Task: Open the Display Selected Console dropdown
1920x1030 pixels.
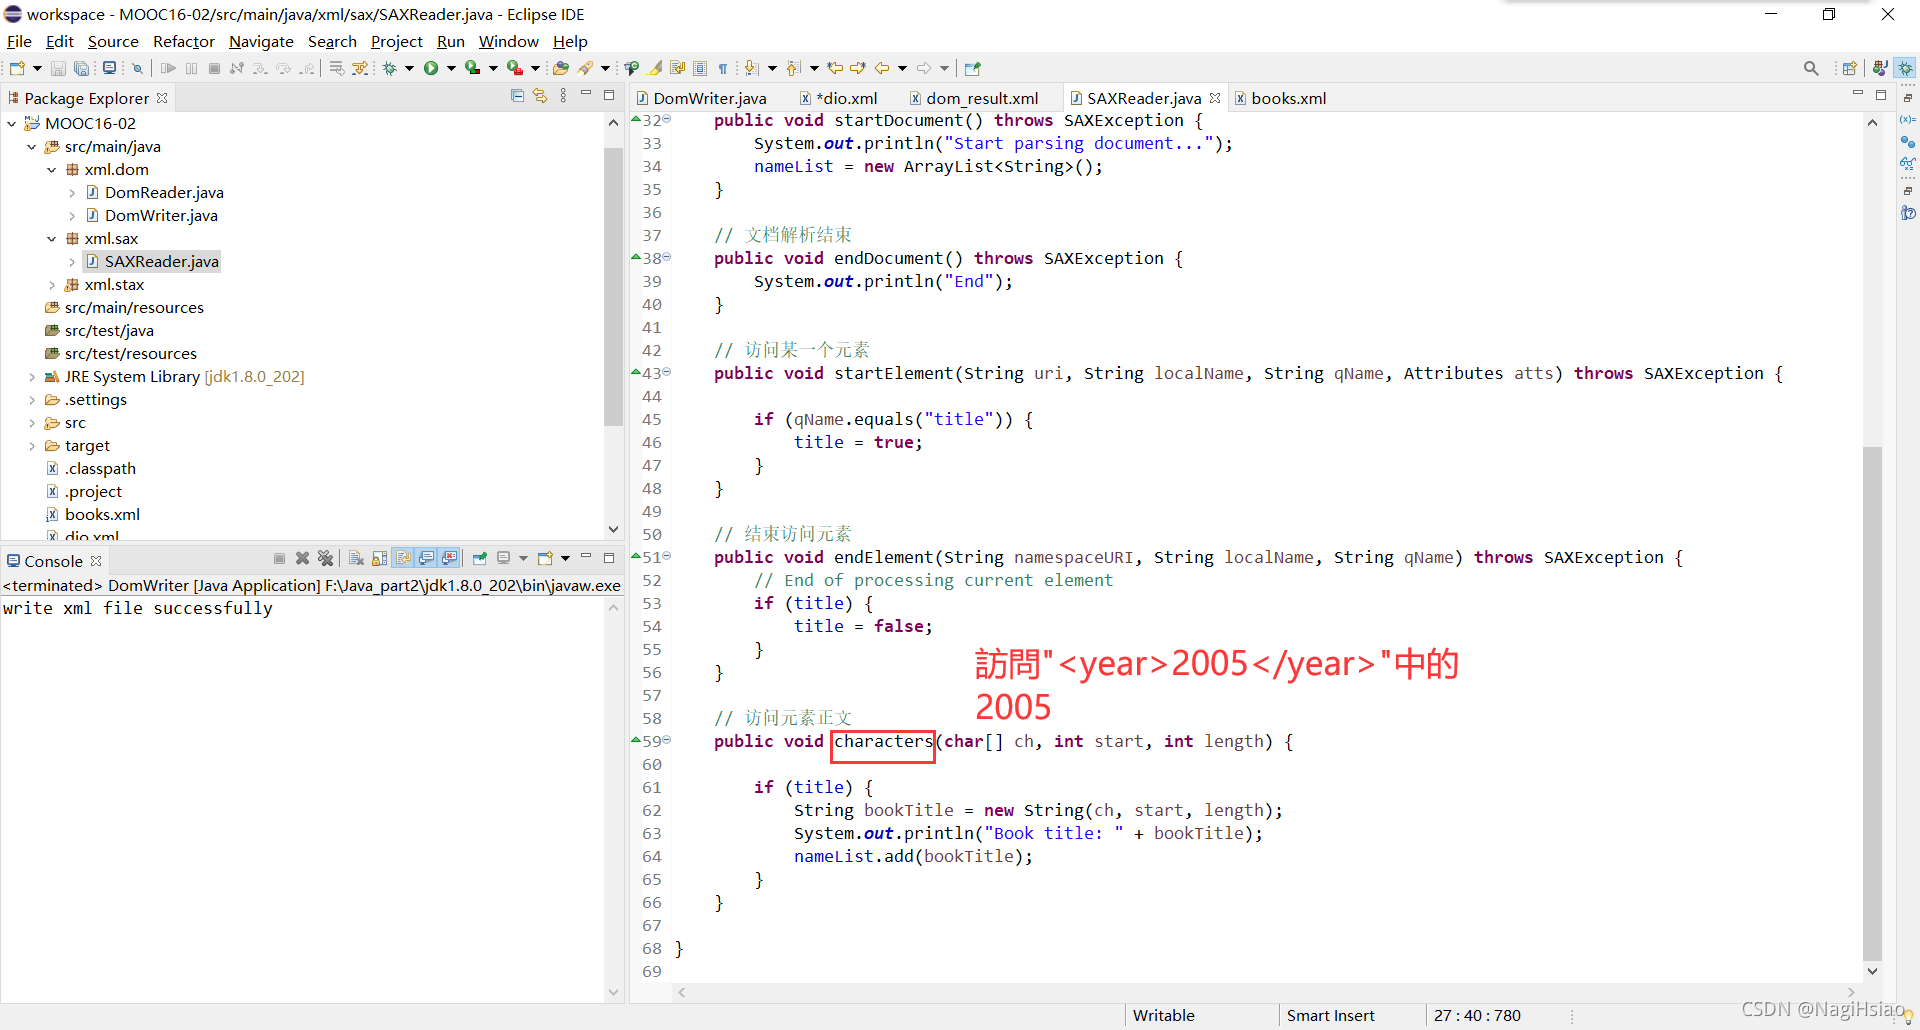Action: tap(522, 558)
